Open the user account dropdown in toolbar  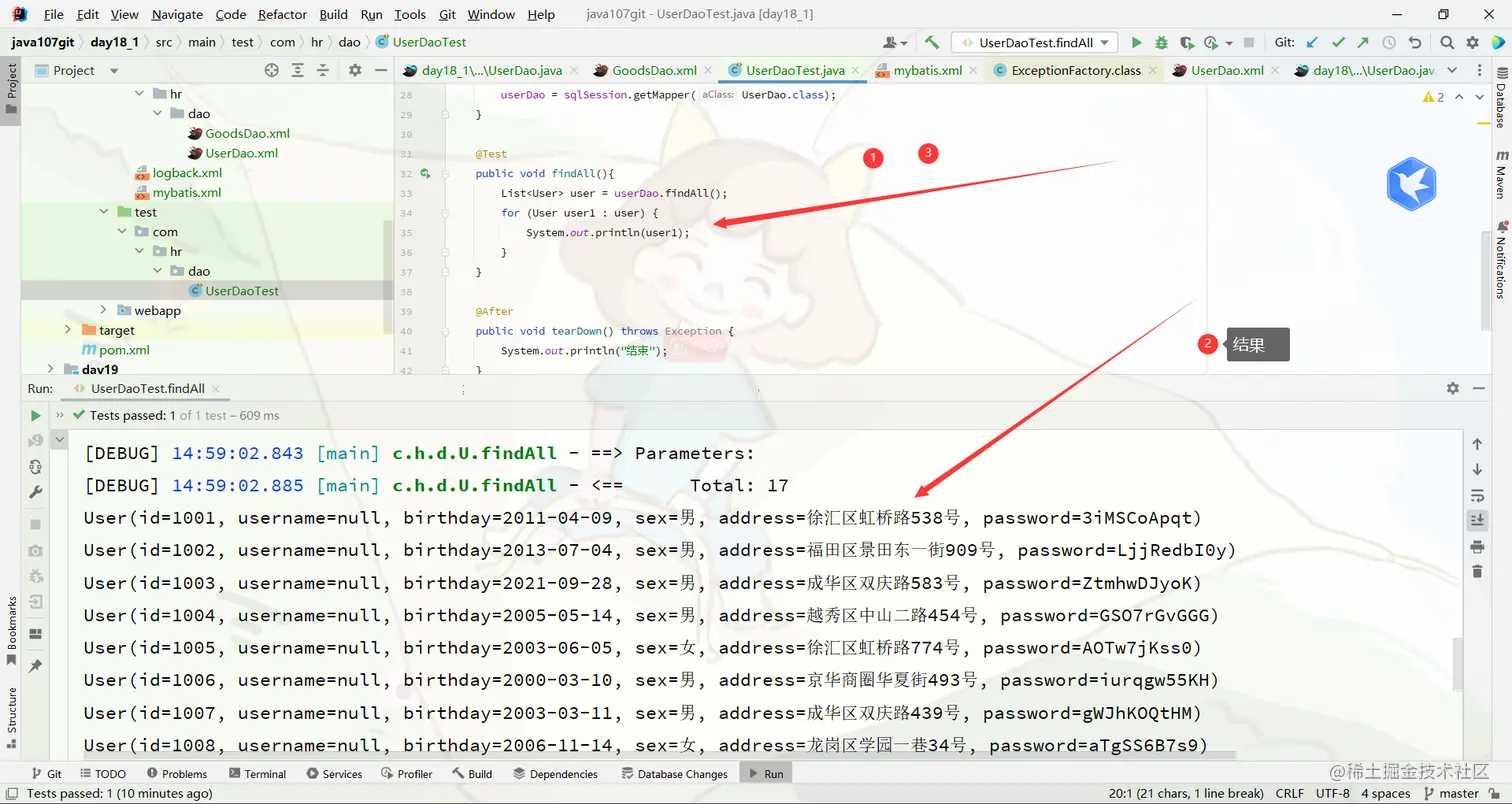tap(895, 43)
